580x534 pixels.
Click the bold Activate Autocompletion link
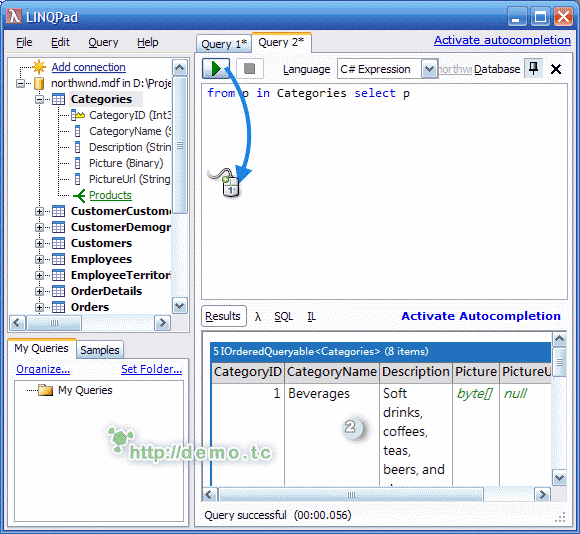(481, 316)
